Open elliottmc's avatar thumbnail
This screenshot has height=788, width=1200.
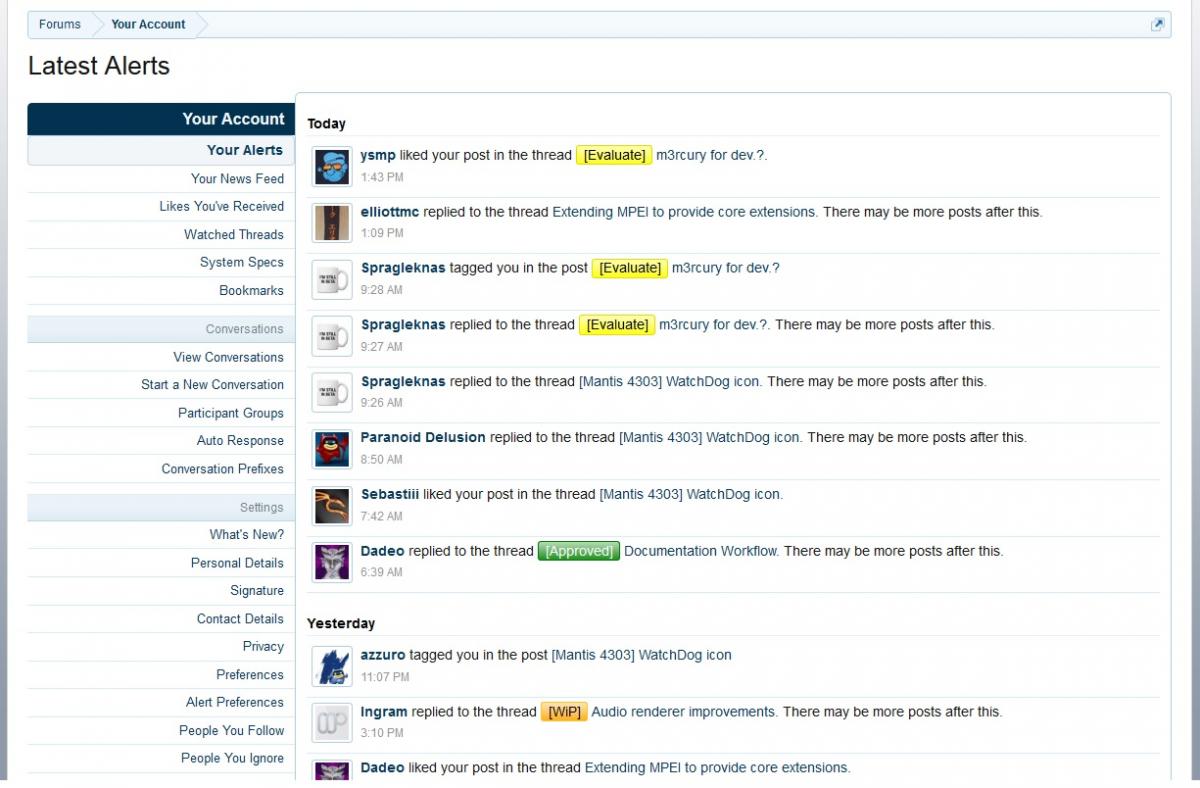click(332, 223)
